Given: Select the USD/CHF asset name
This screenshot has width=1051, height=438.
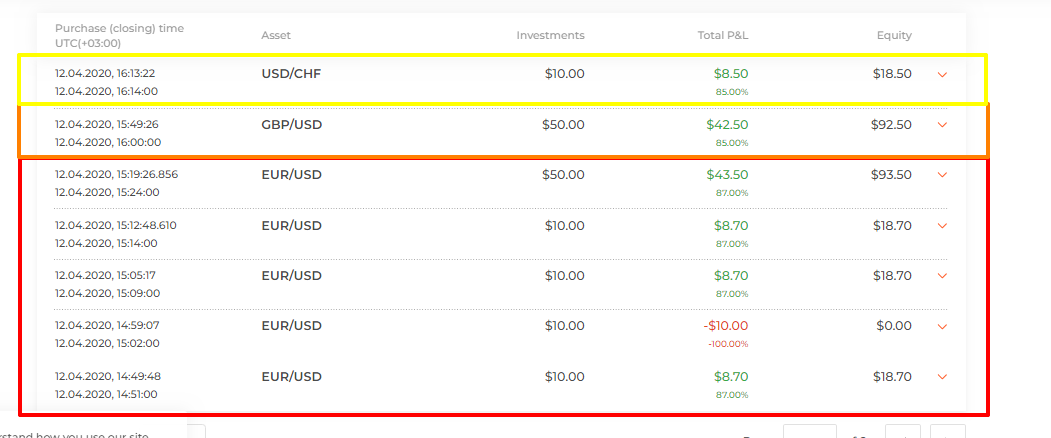Looking at the screenshot, I should click(291, 74).
